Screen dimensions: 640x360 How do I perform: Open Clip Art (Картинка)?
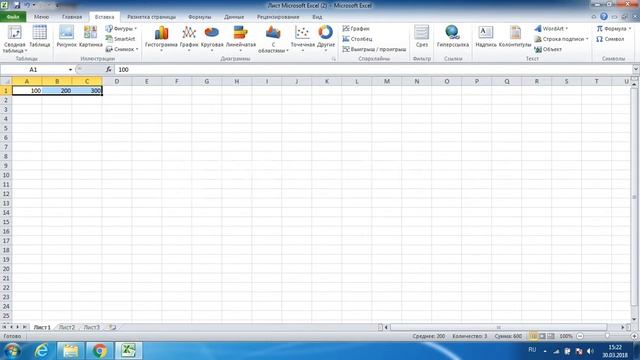tap(91, 37)
